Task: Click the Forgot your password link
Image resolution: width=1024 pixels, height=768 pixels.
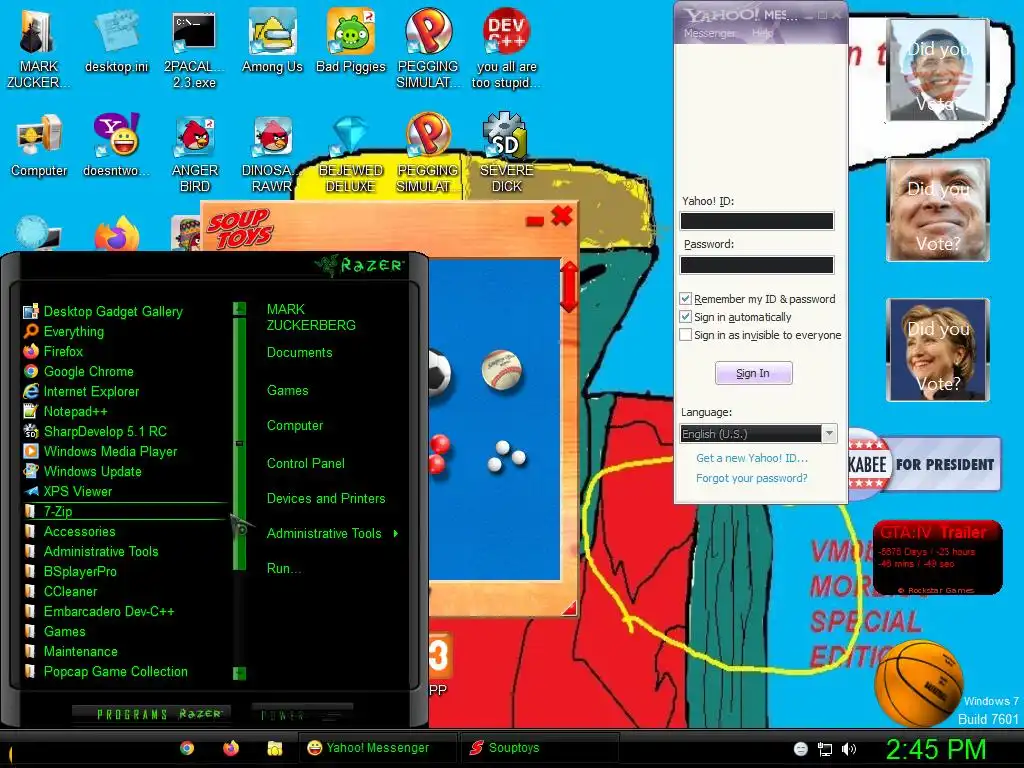Action: (x=752, y=478)
